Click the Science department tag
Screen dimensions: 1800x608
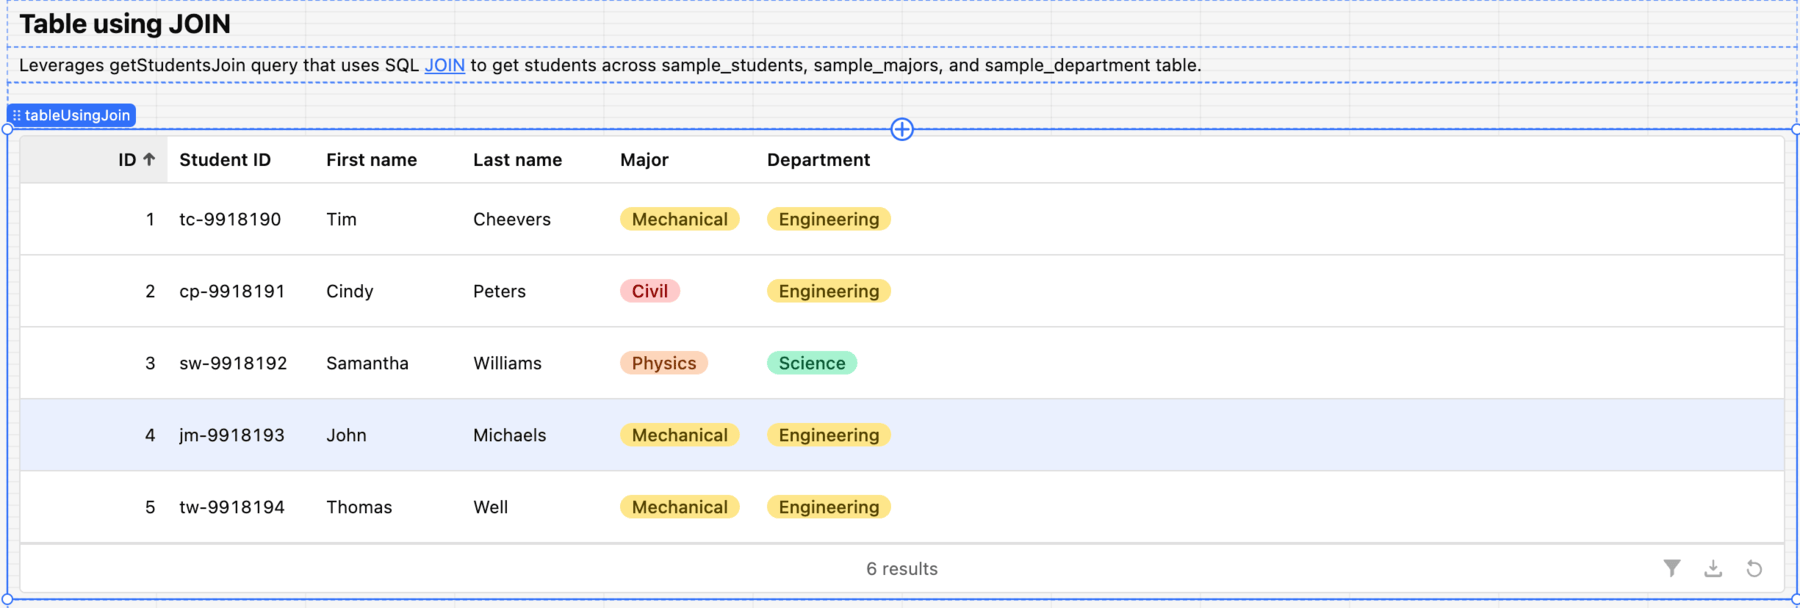812,363
